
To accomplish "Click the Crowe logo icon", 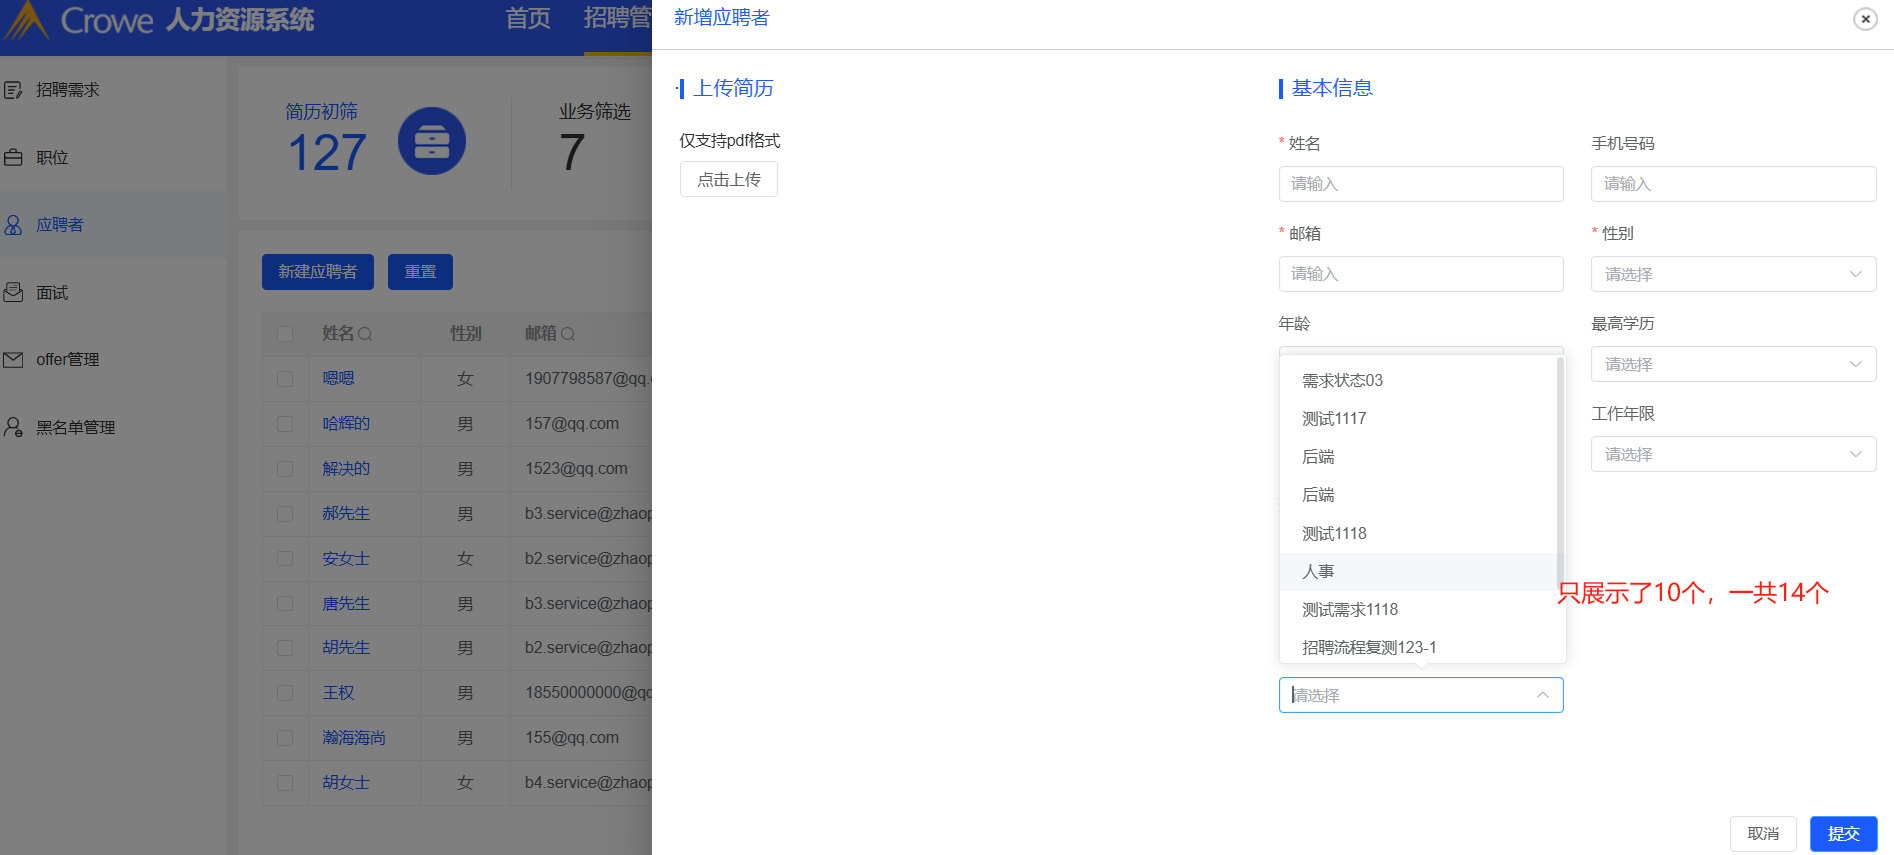I will coord(25,20).
